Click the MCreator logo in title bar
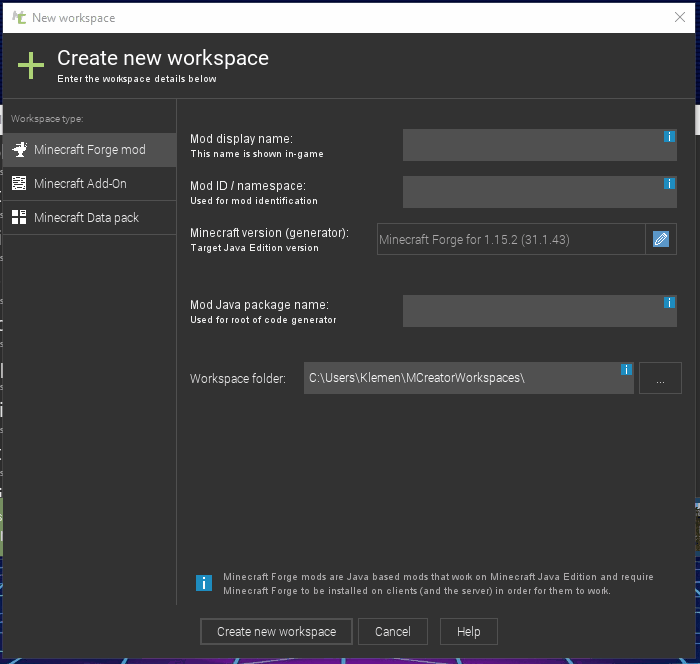Image resolution: width=700 pixels, height=664 pixels. click(x=19, y=18)
